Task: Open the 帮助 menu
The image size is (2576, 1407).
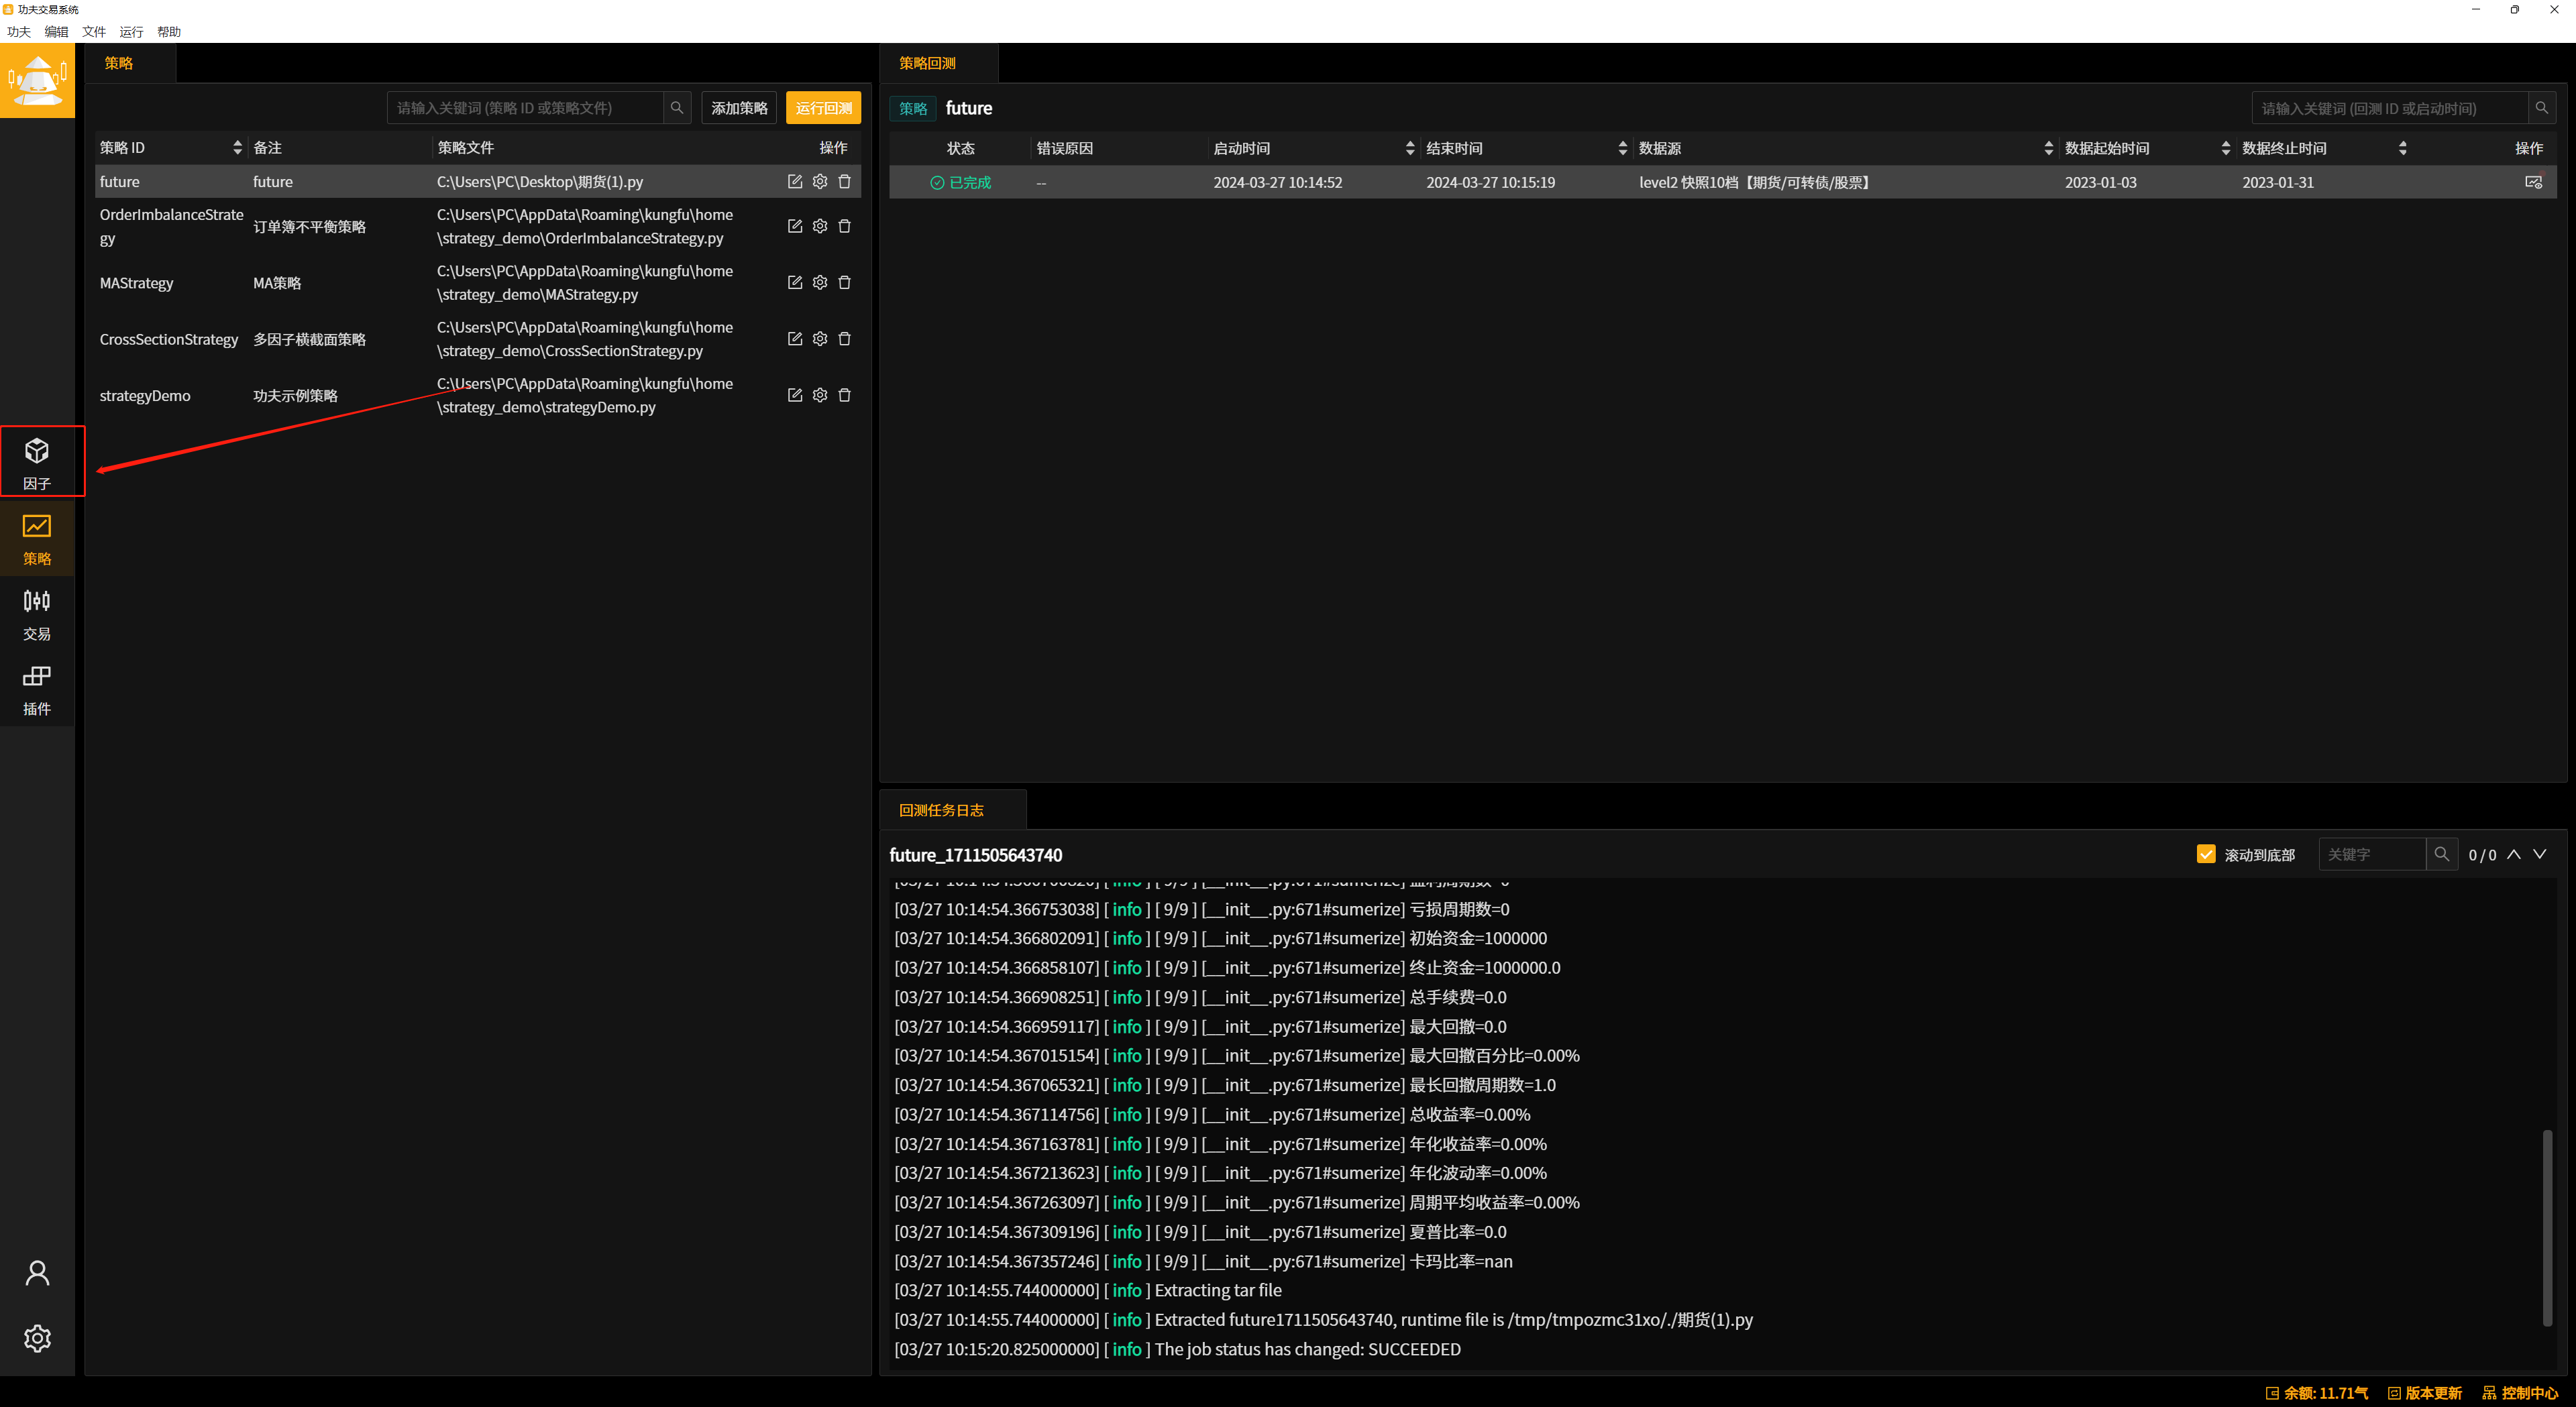Action: [169, 32]
